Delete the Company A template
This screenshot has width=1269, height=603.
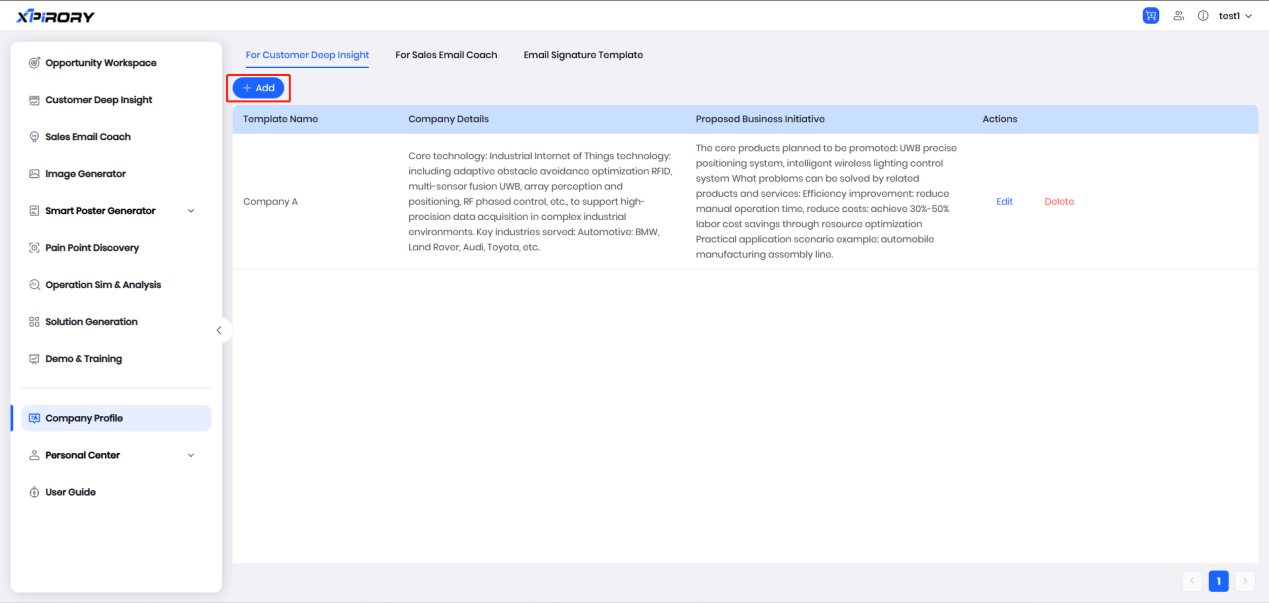pyautogui.click(x=1059, y=202)
